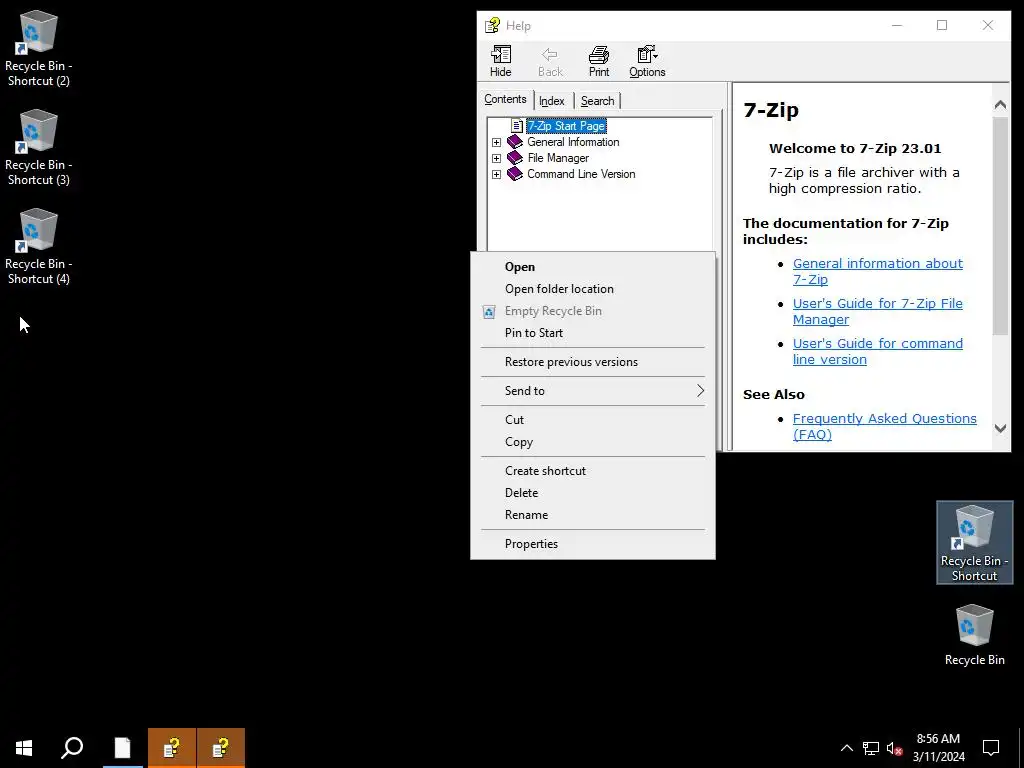Open taskbar search magnifier
The height and width of the screenshot is (768, 1024).
pyautogui.click(x=72, y=748)
